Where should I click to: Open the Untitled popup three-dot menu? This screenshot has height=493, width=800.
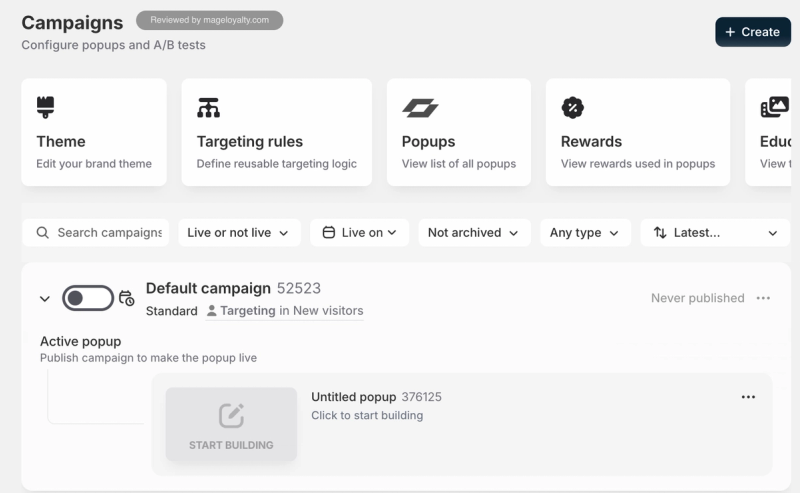click(748, 397)
